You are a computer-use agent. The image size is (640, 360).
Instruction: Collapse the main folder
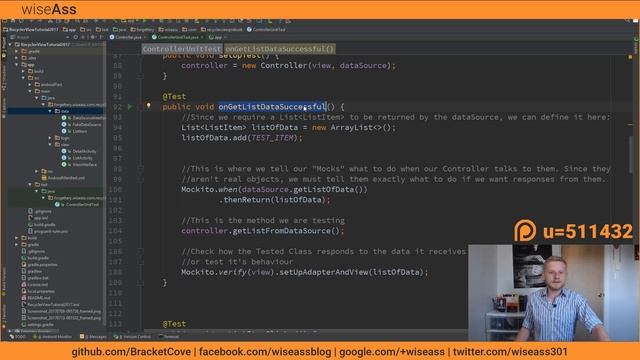point(30,91)
